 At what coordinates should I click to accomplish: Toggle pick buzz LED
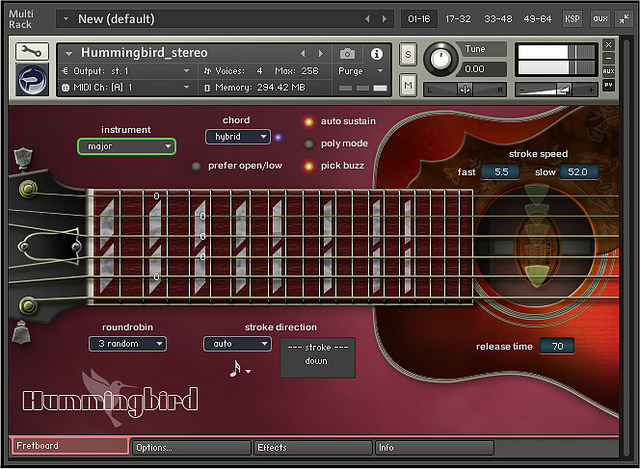309,166
